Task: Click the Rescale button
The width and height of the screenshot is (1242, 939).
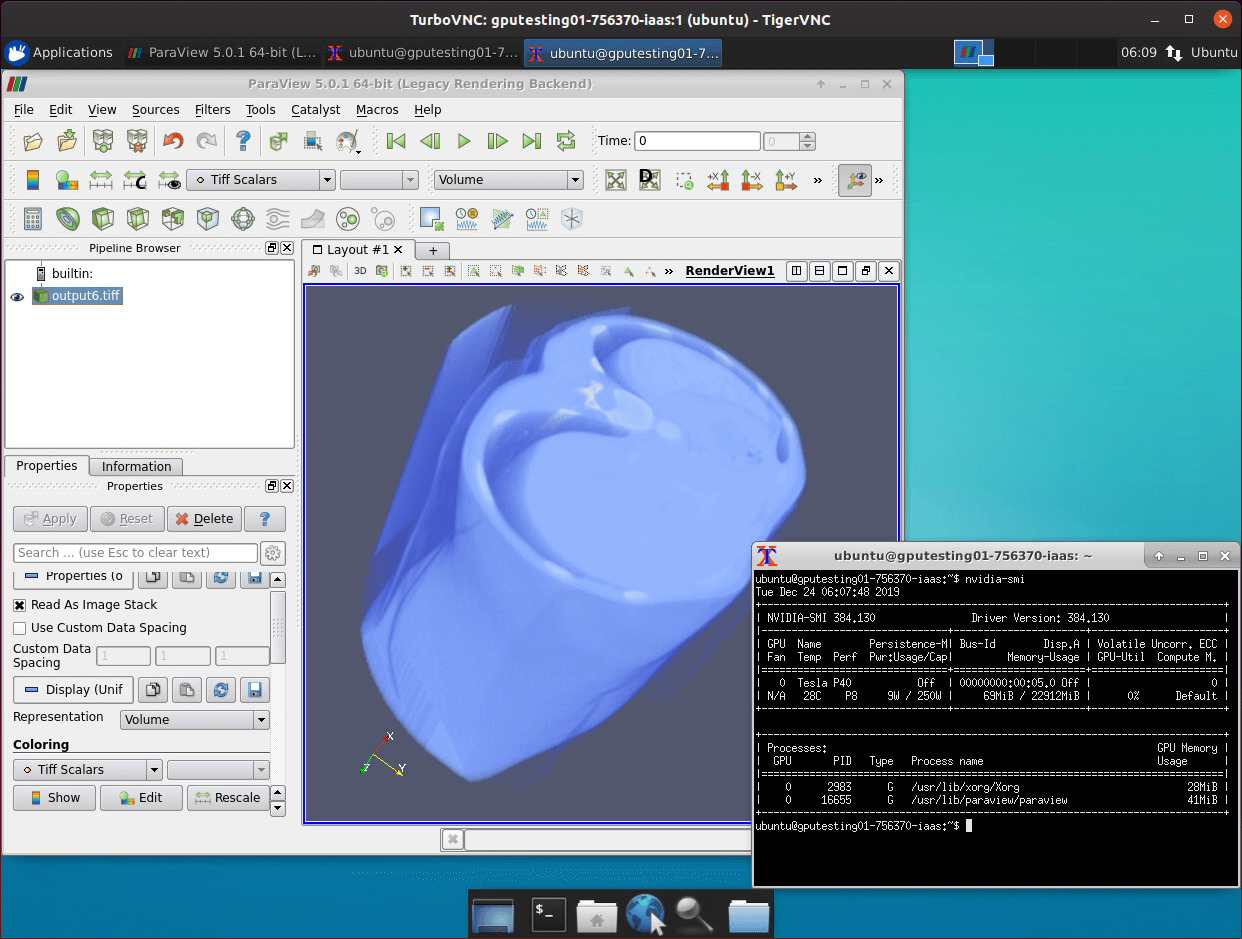Action: [228, 797]
